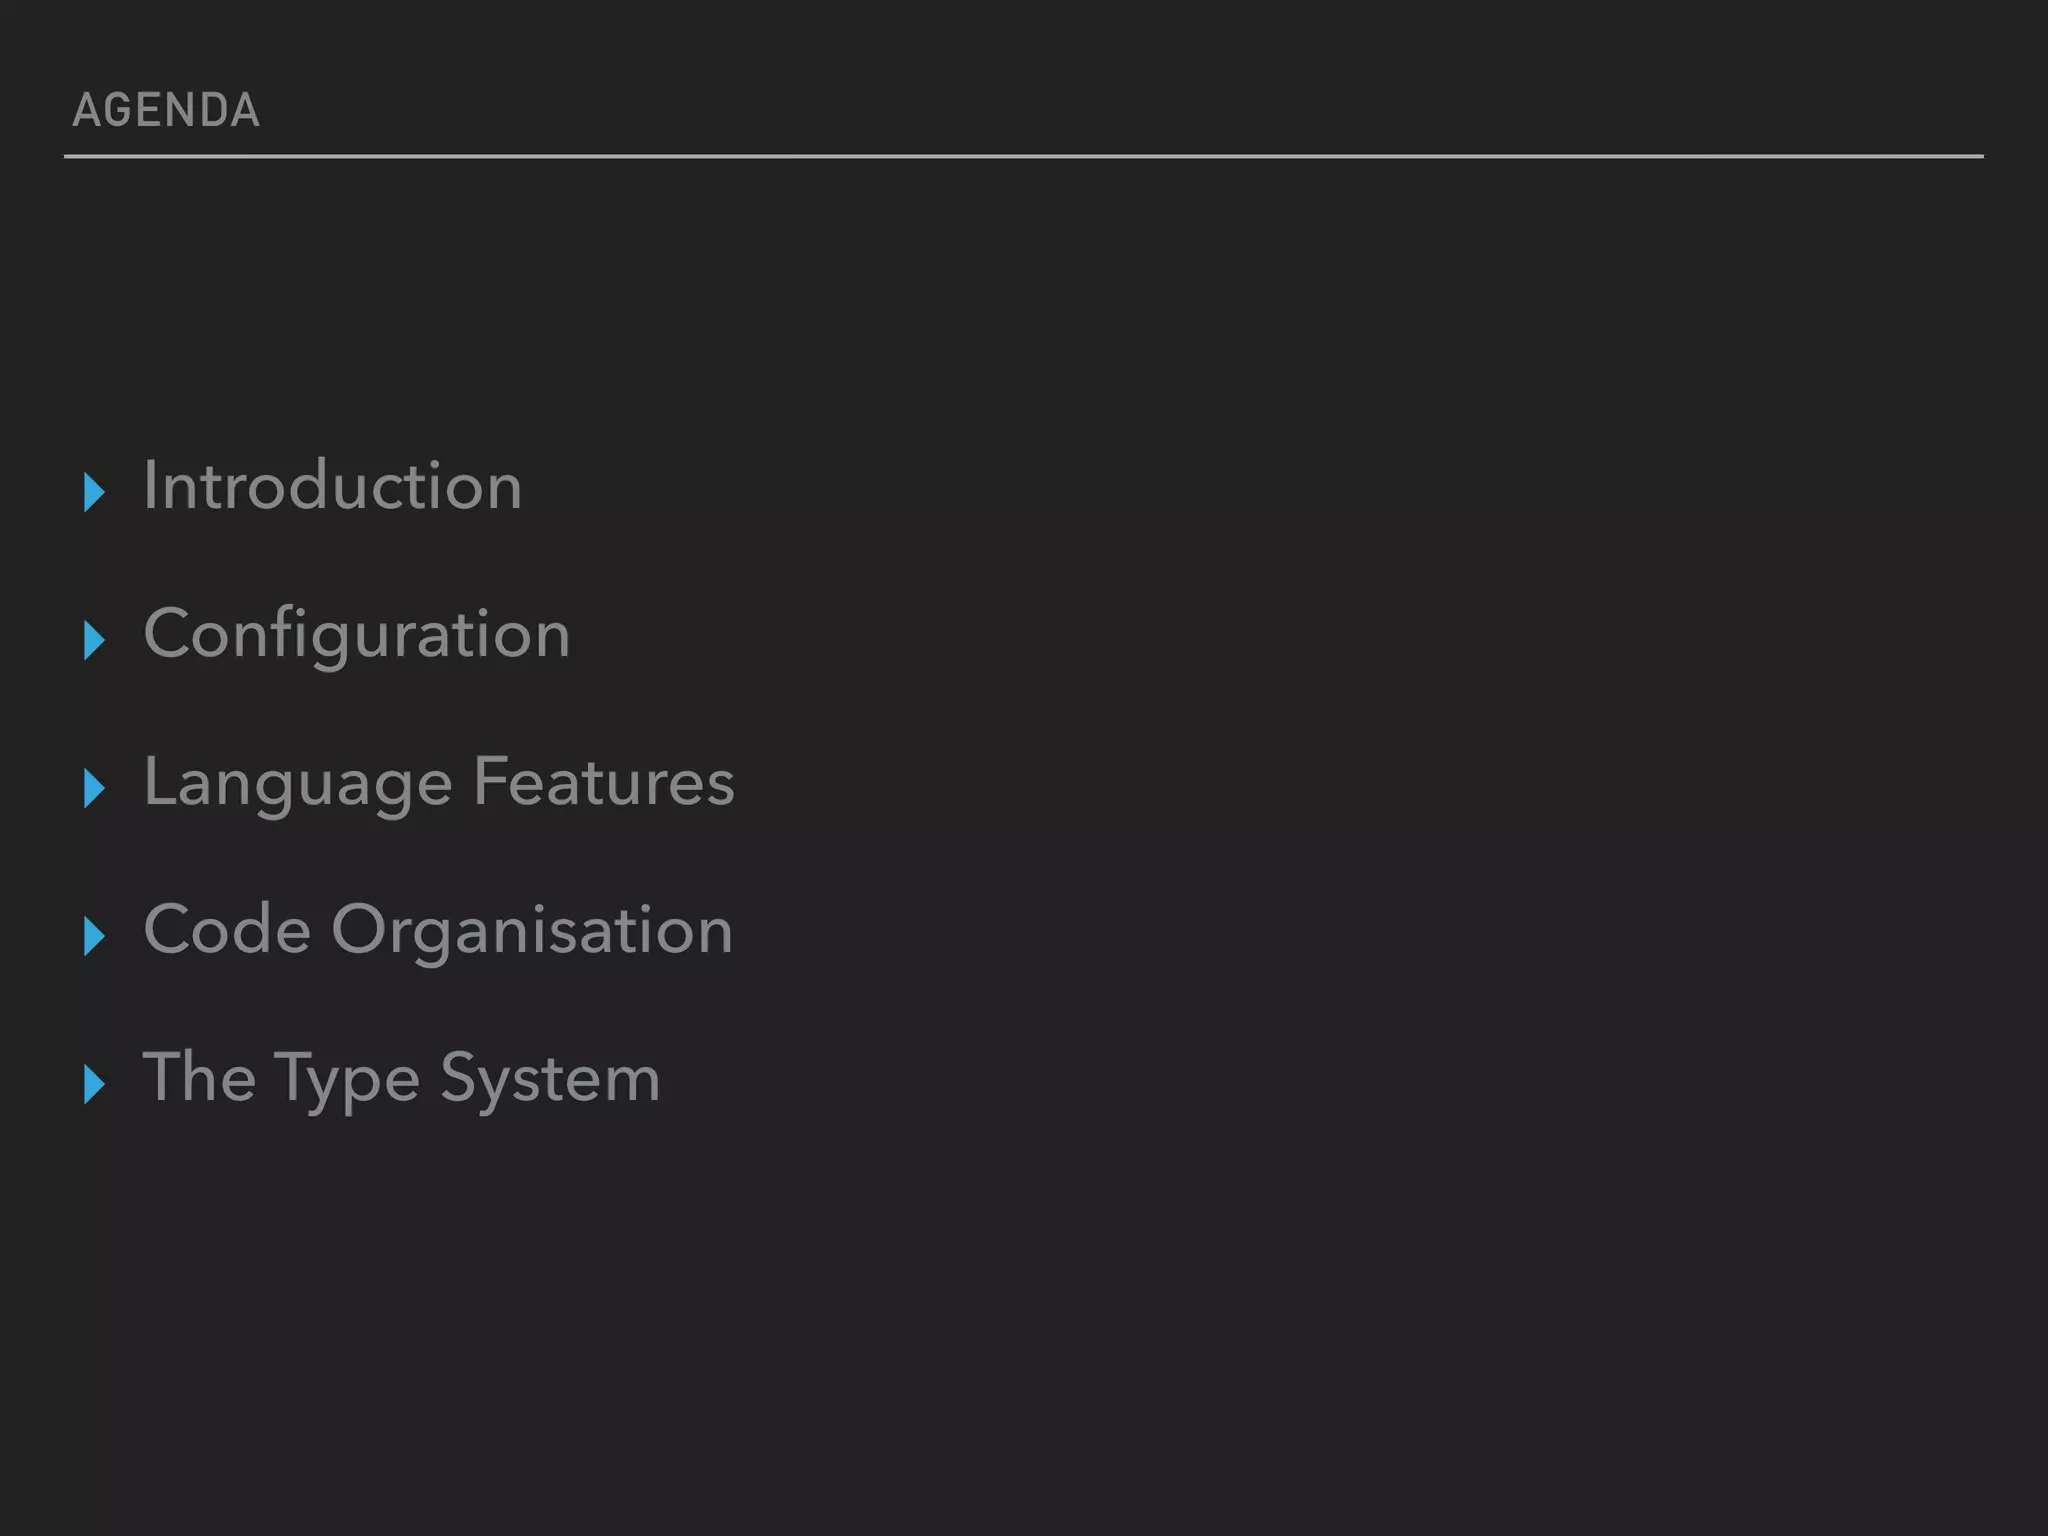This screenshot has width=2048, height=1536.
Task: Click the blue arrow bullet beside Introduction
Action: click(x=94, y=492)
